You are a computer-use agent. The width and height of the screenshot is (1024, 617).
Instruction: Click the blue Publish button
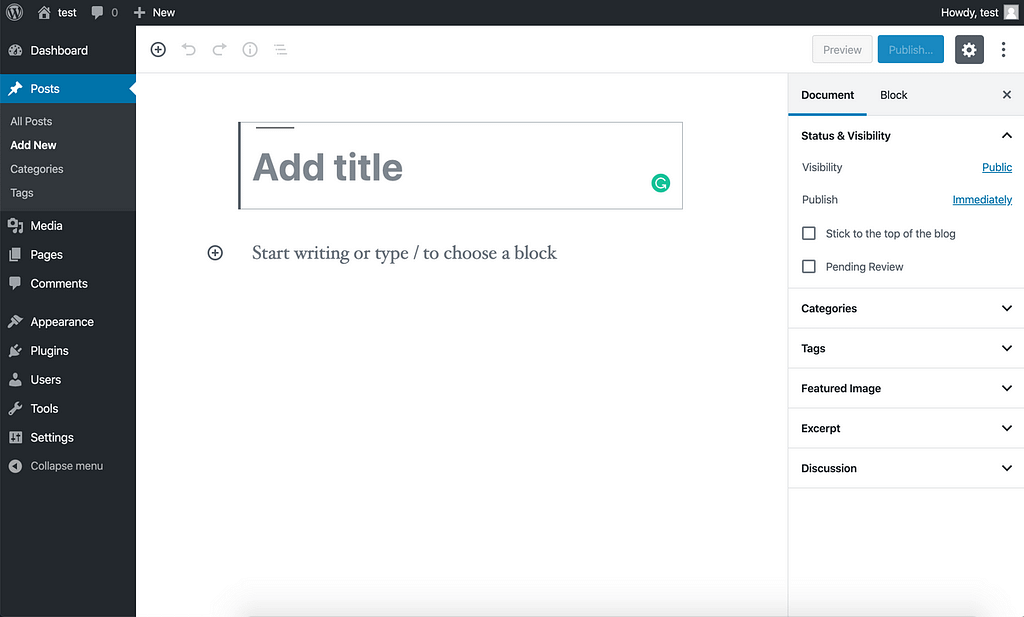910,50
